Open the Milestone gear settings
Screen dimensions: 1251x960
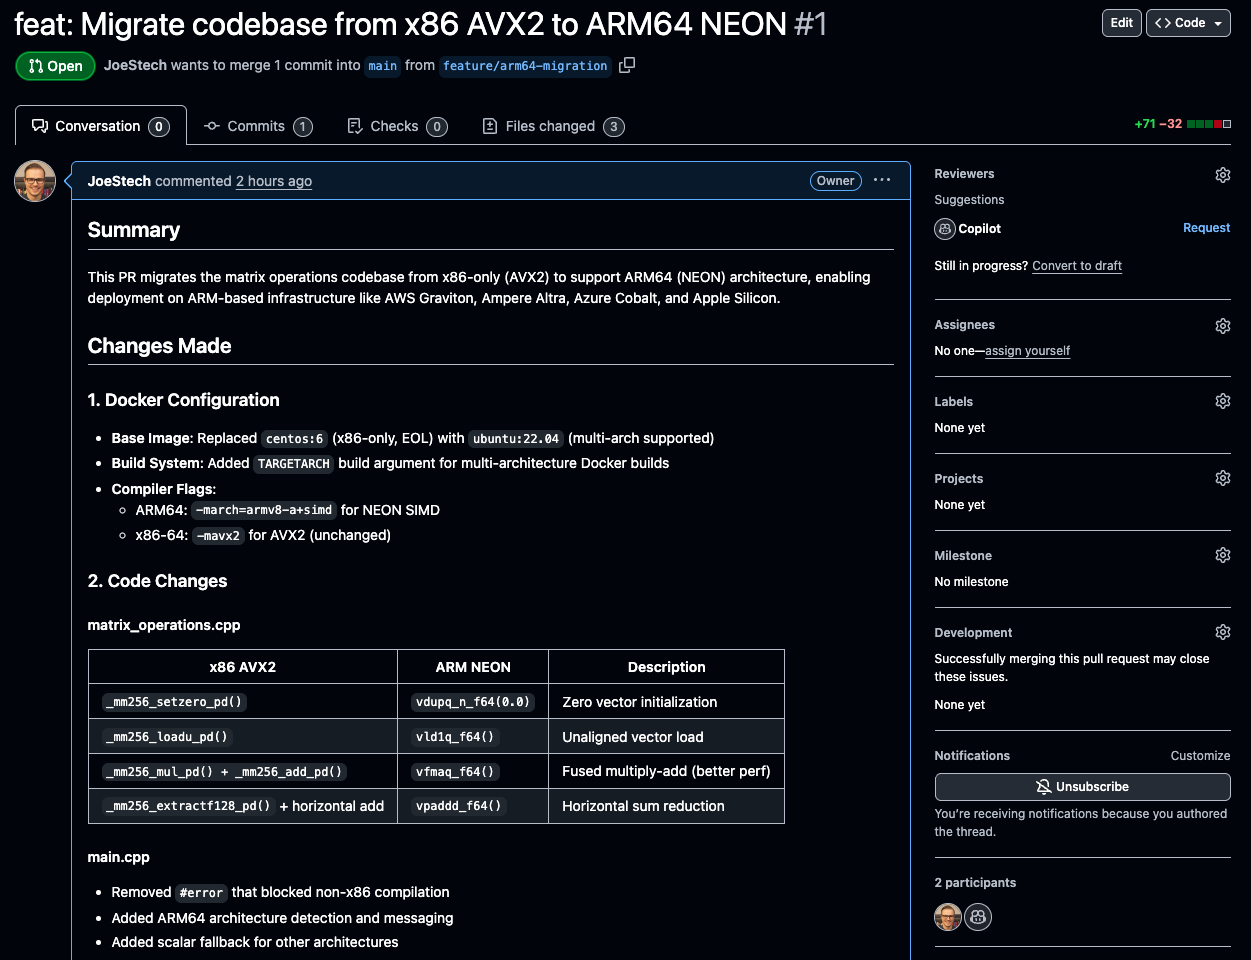pos(1222,554)
